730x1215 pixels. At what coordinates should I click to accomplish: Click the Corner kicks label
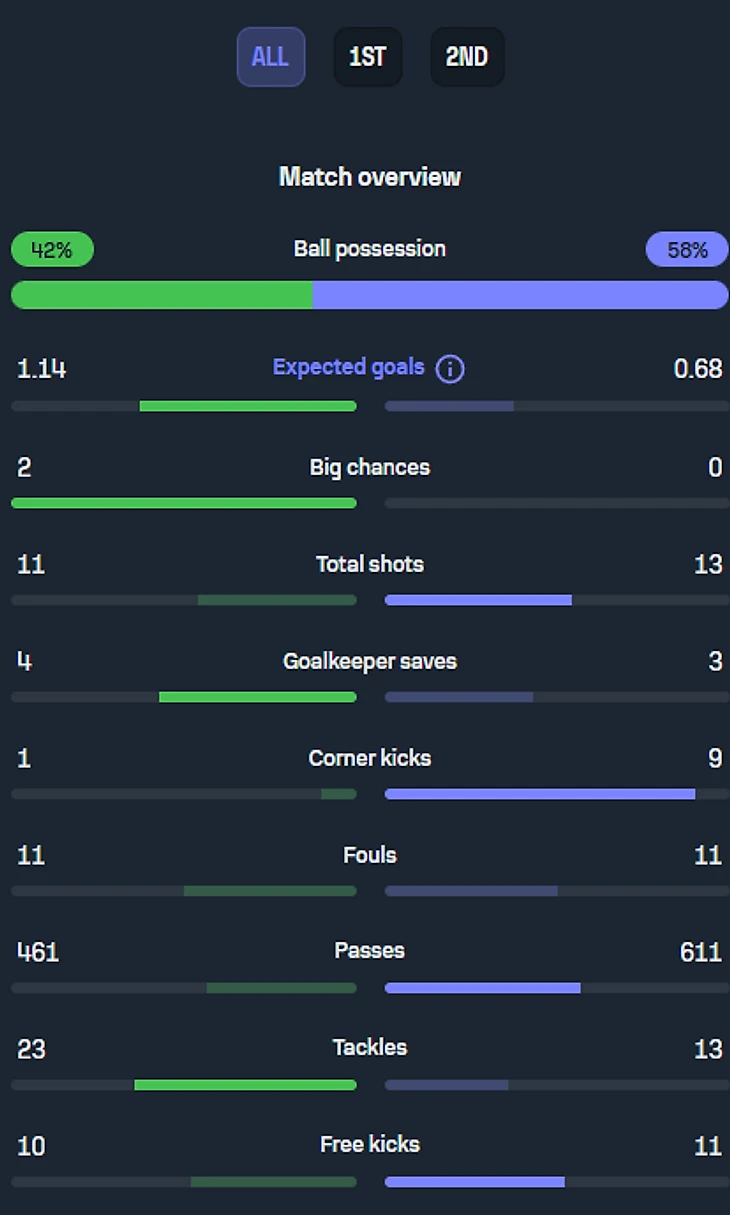click(x=370, y=758)
